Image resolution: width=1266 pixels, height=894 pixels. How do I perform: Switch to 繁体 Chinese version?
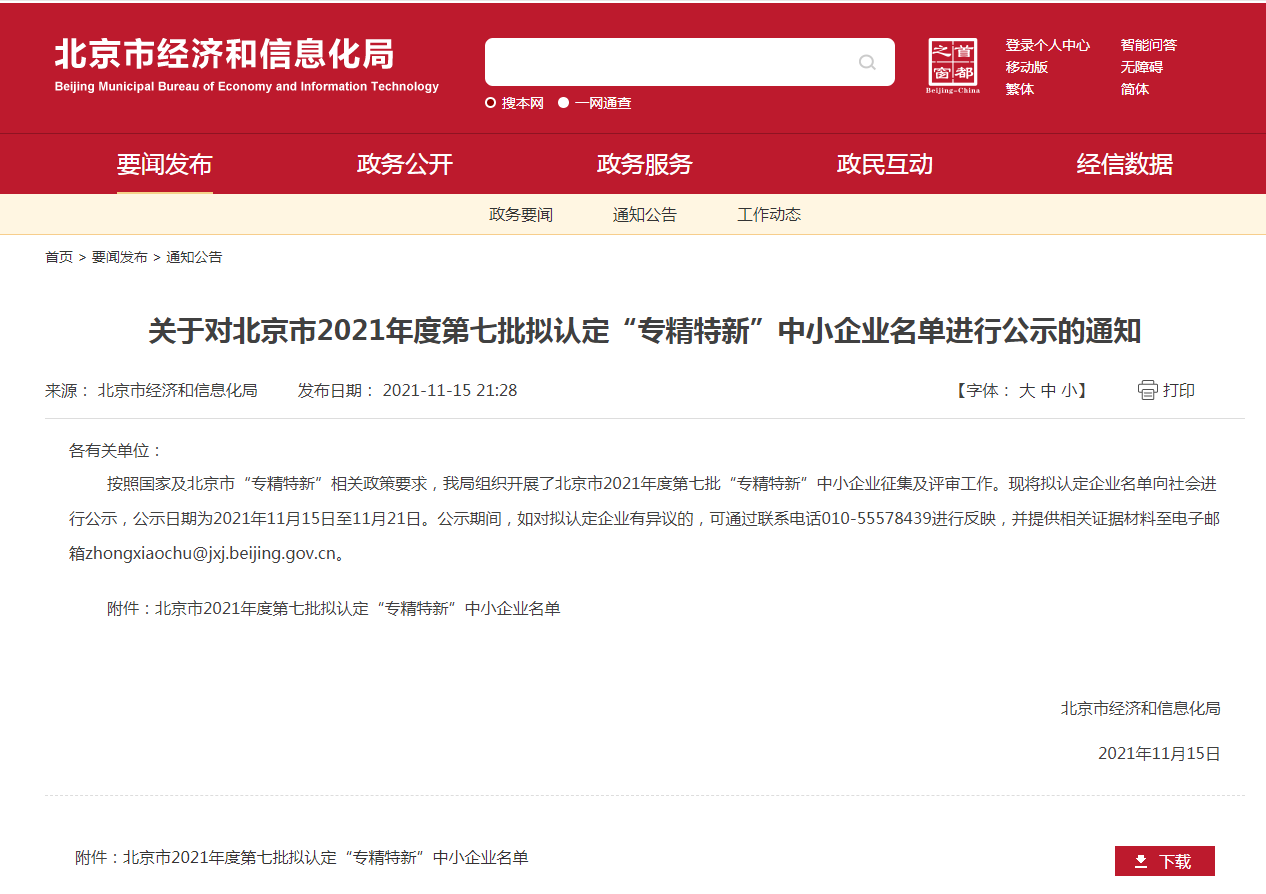tap(1019, 89)
